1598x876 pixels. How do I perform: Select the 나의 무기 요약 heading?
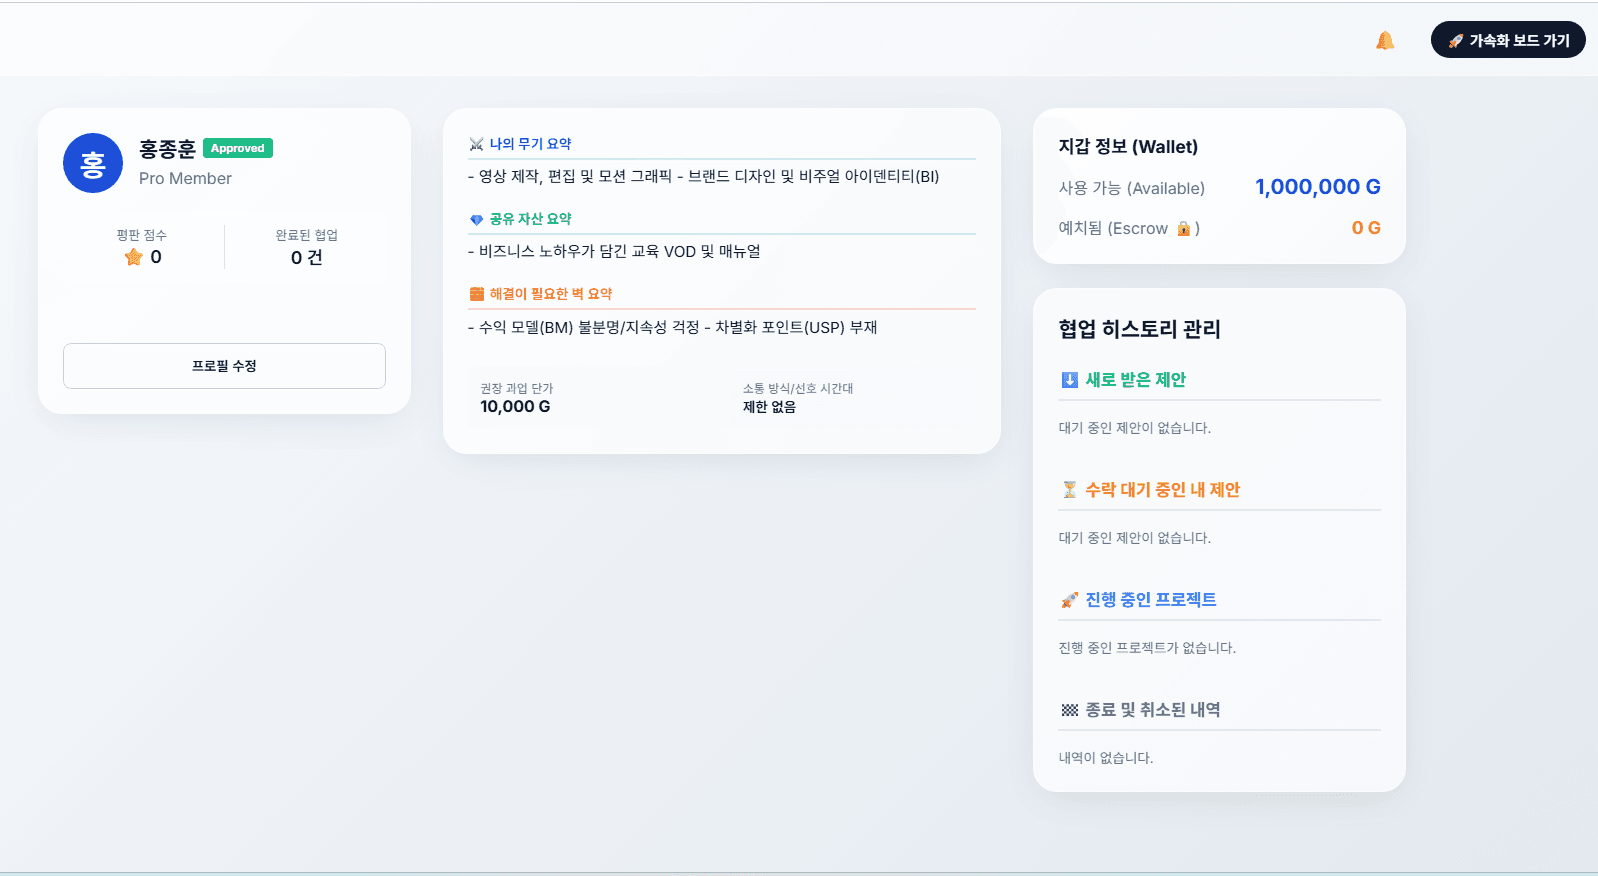click(x=530, y=144)
